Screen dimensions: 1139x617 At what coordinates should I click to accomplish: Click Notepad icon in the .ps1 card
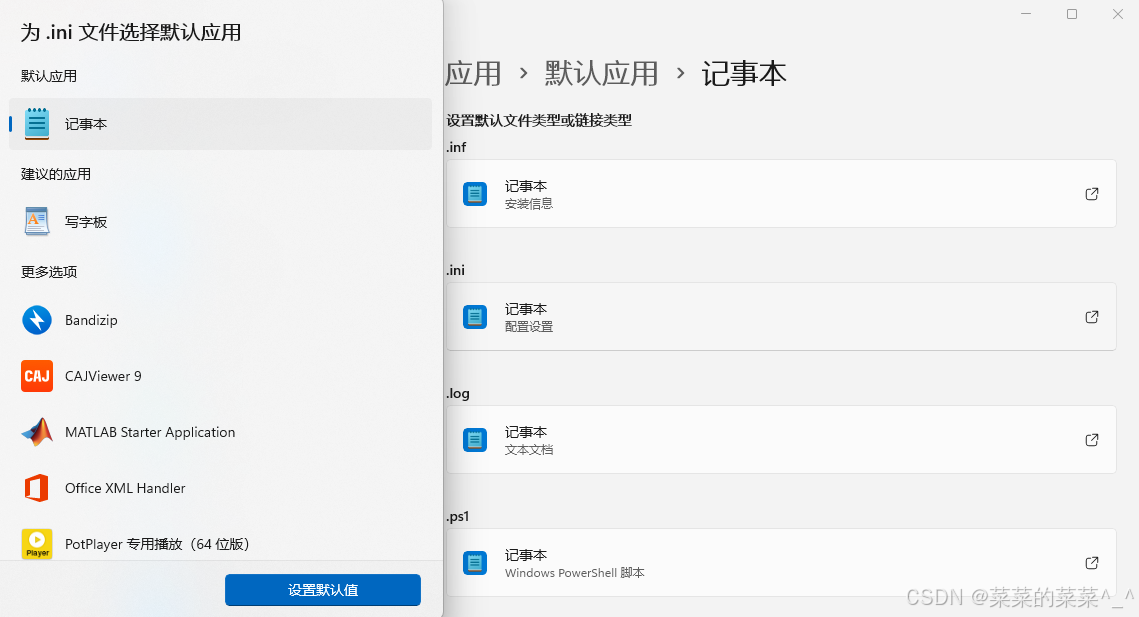click(475, 562)
